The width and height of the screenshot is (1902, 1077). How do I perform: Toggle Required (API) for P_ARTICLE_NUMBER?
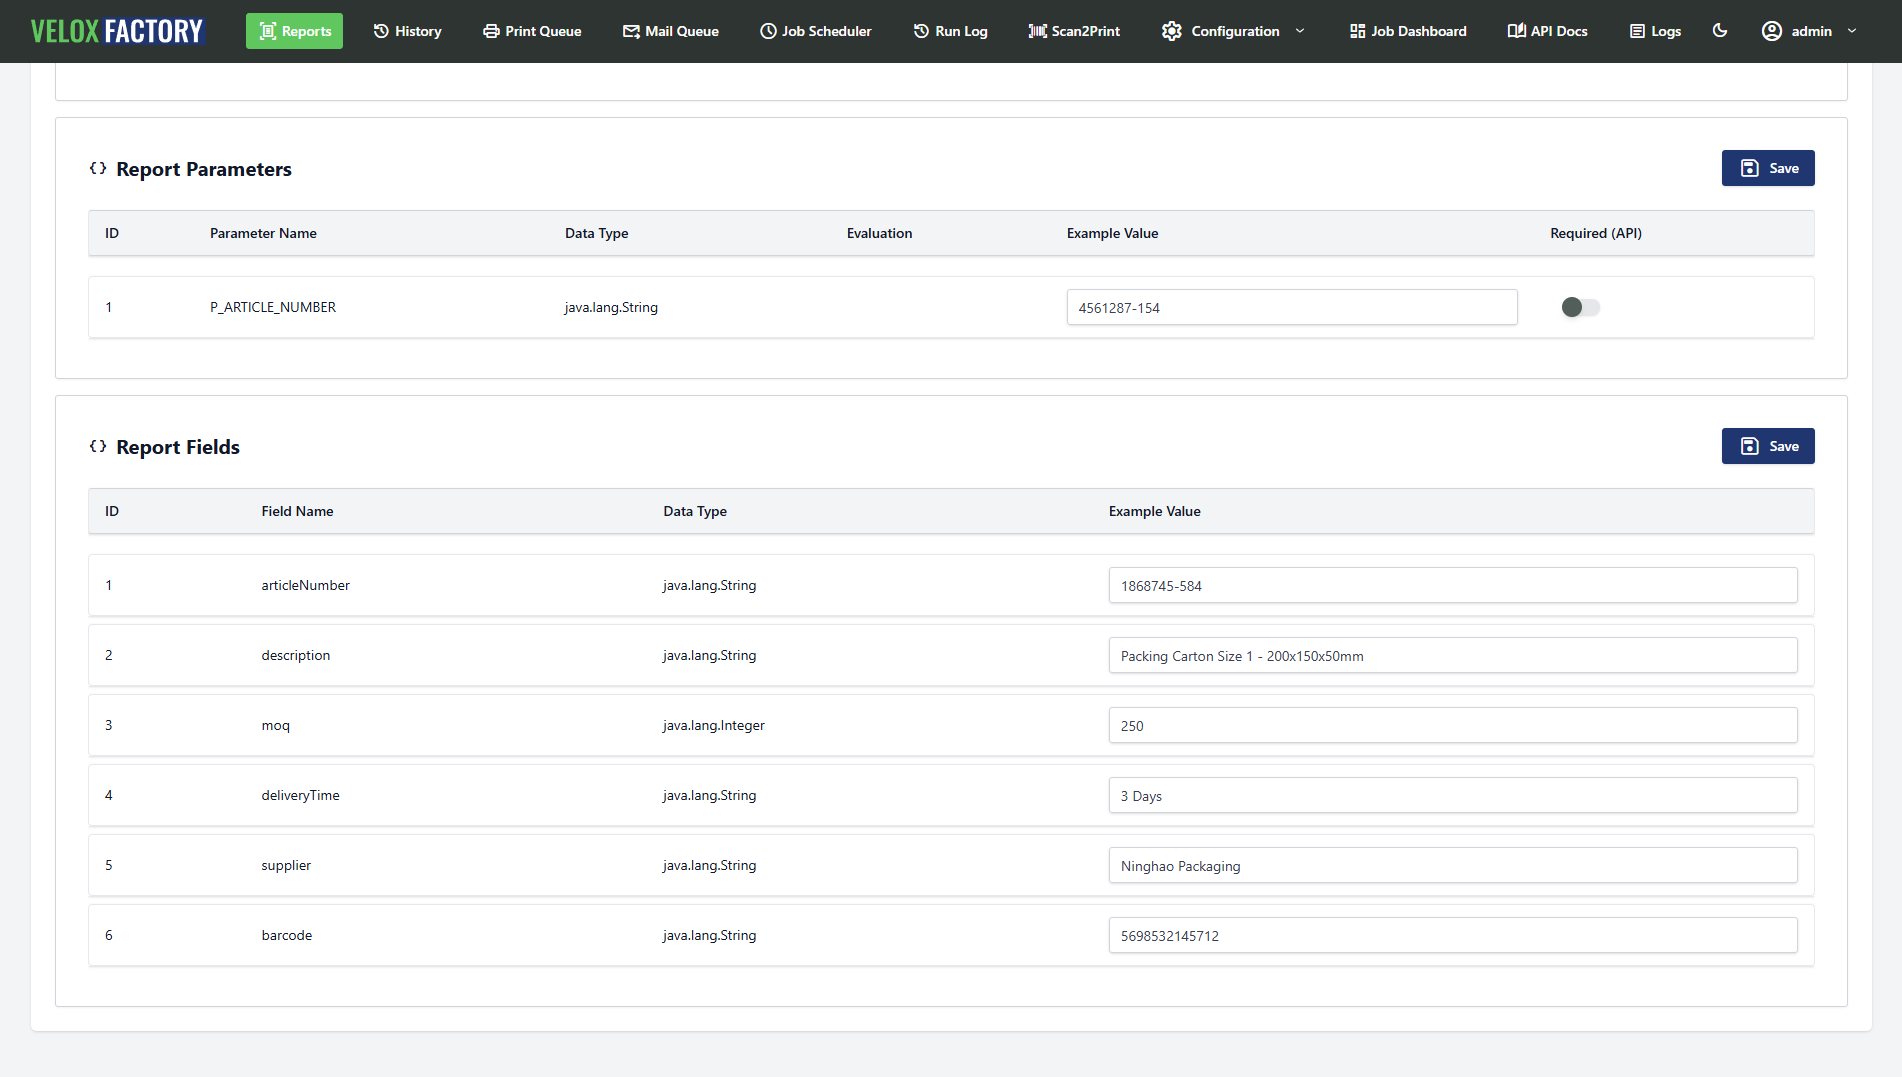1580,307
